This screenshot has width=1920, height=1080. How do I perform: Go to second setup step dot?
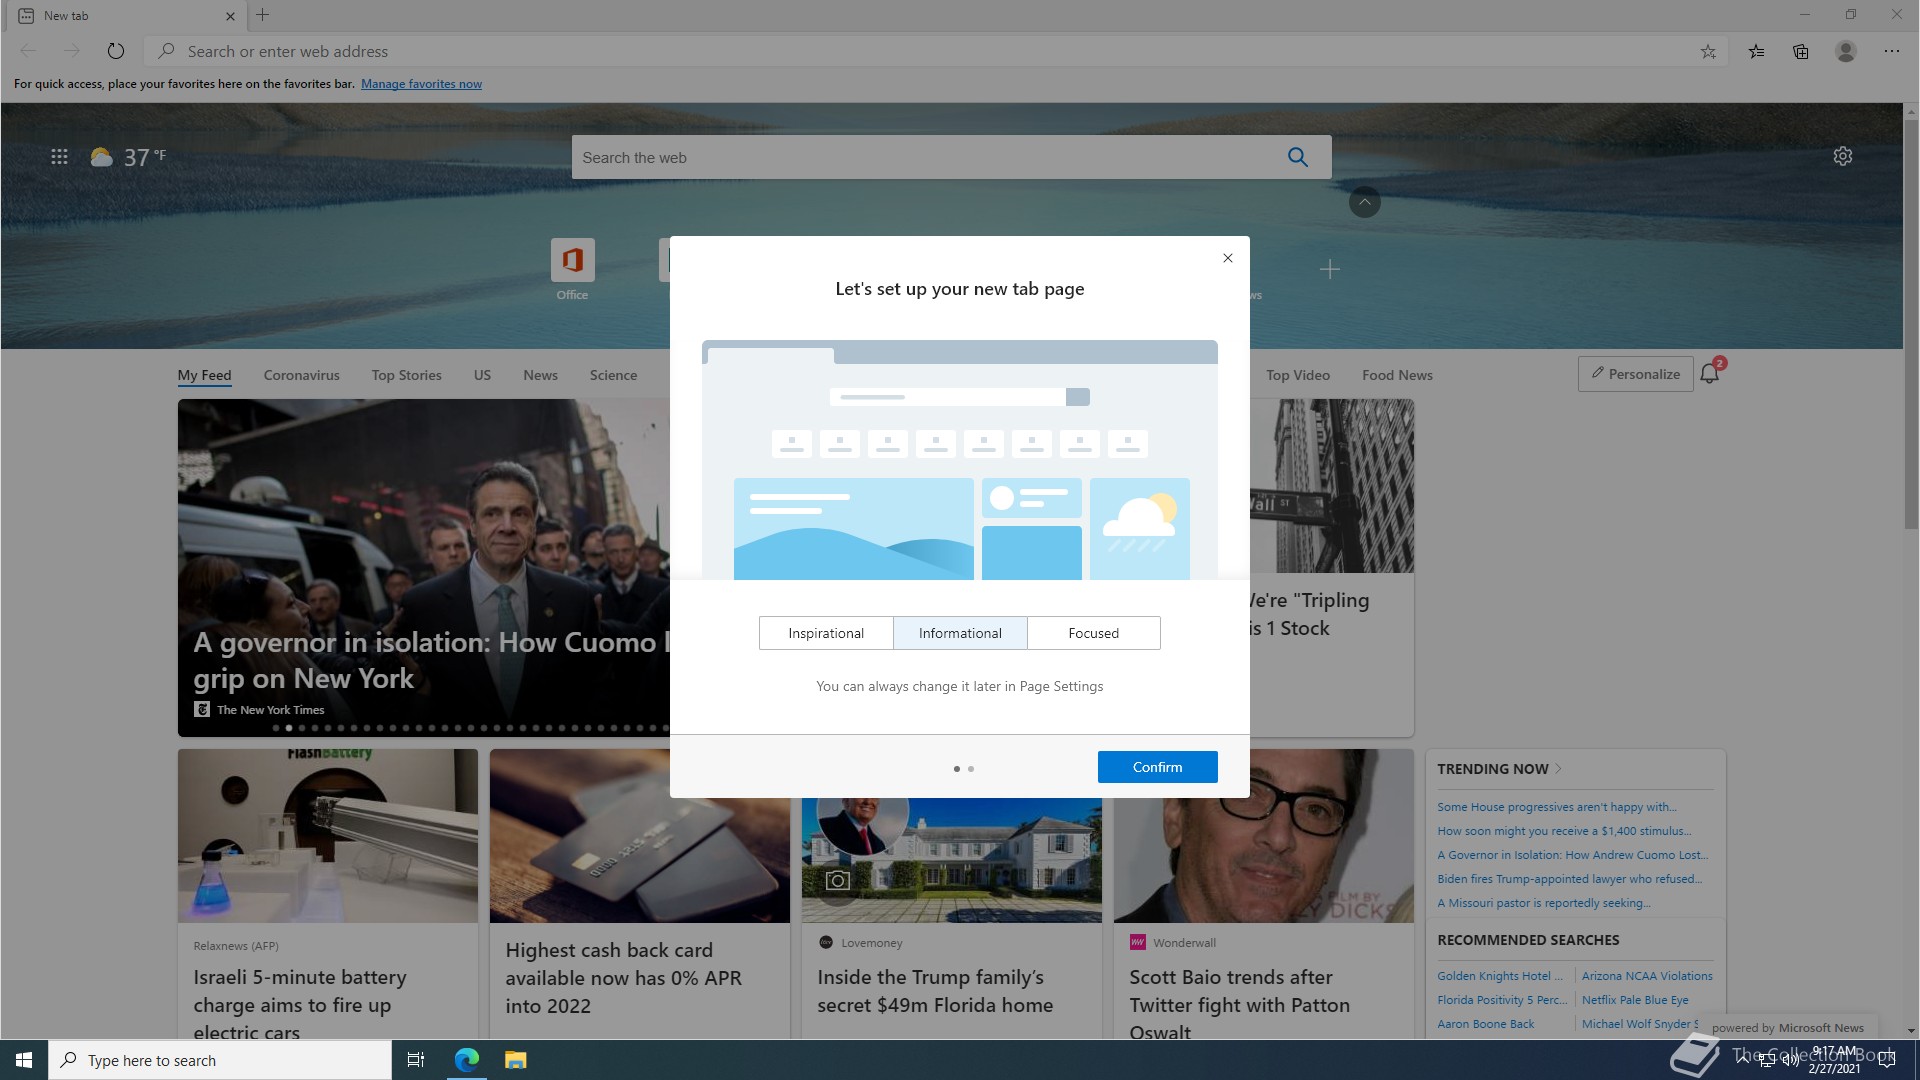click(971, 769)
